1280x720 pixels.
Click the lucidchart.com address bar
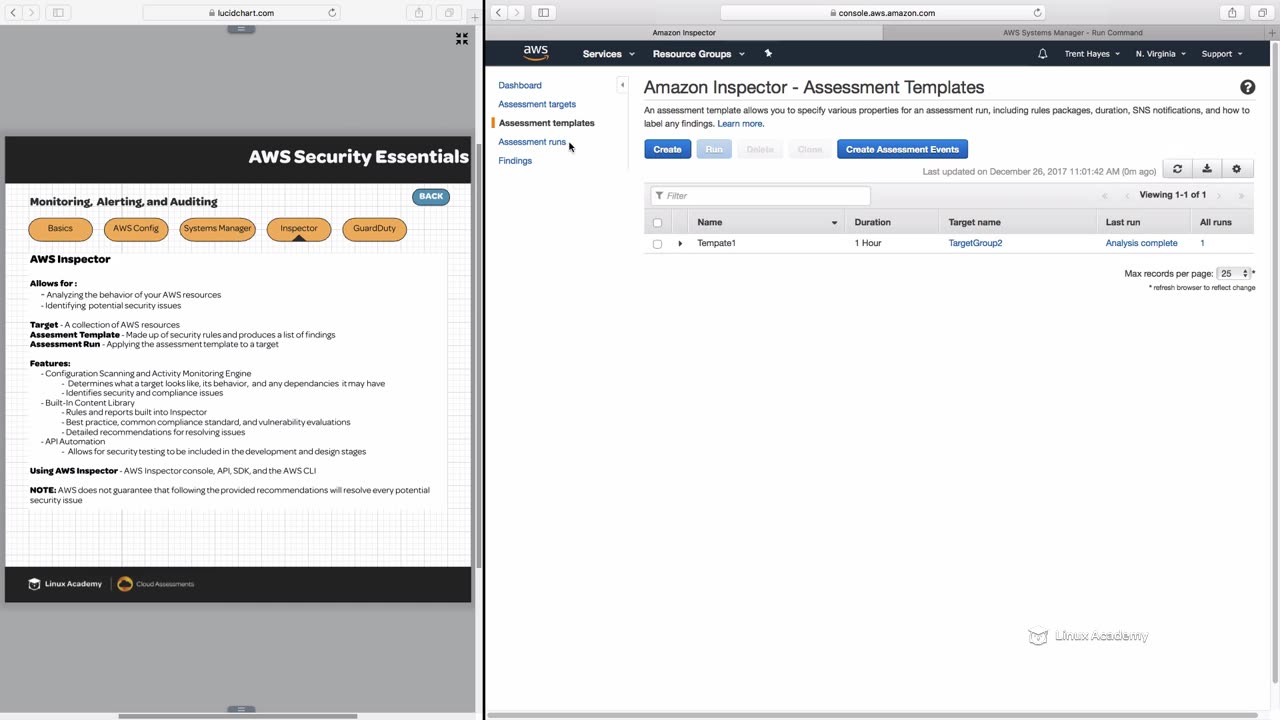[241, 13]
